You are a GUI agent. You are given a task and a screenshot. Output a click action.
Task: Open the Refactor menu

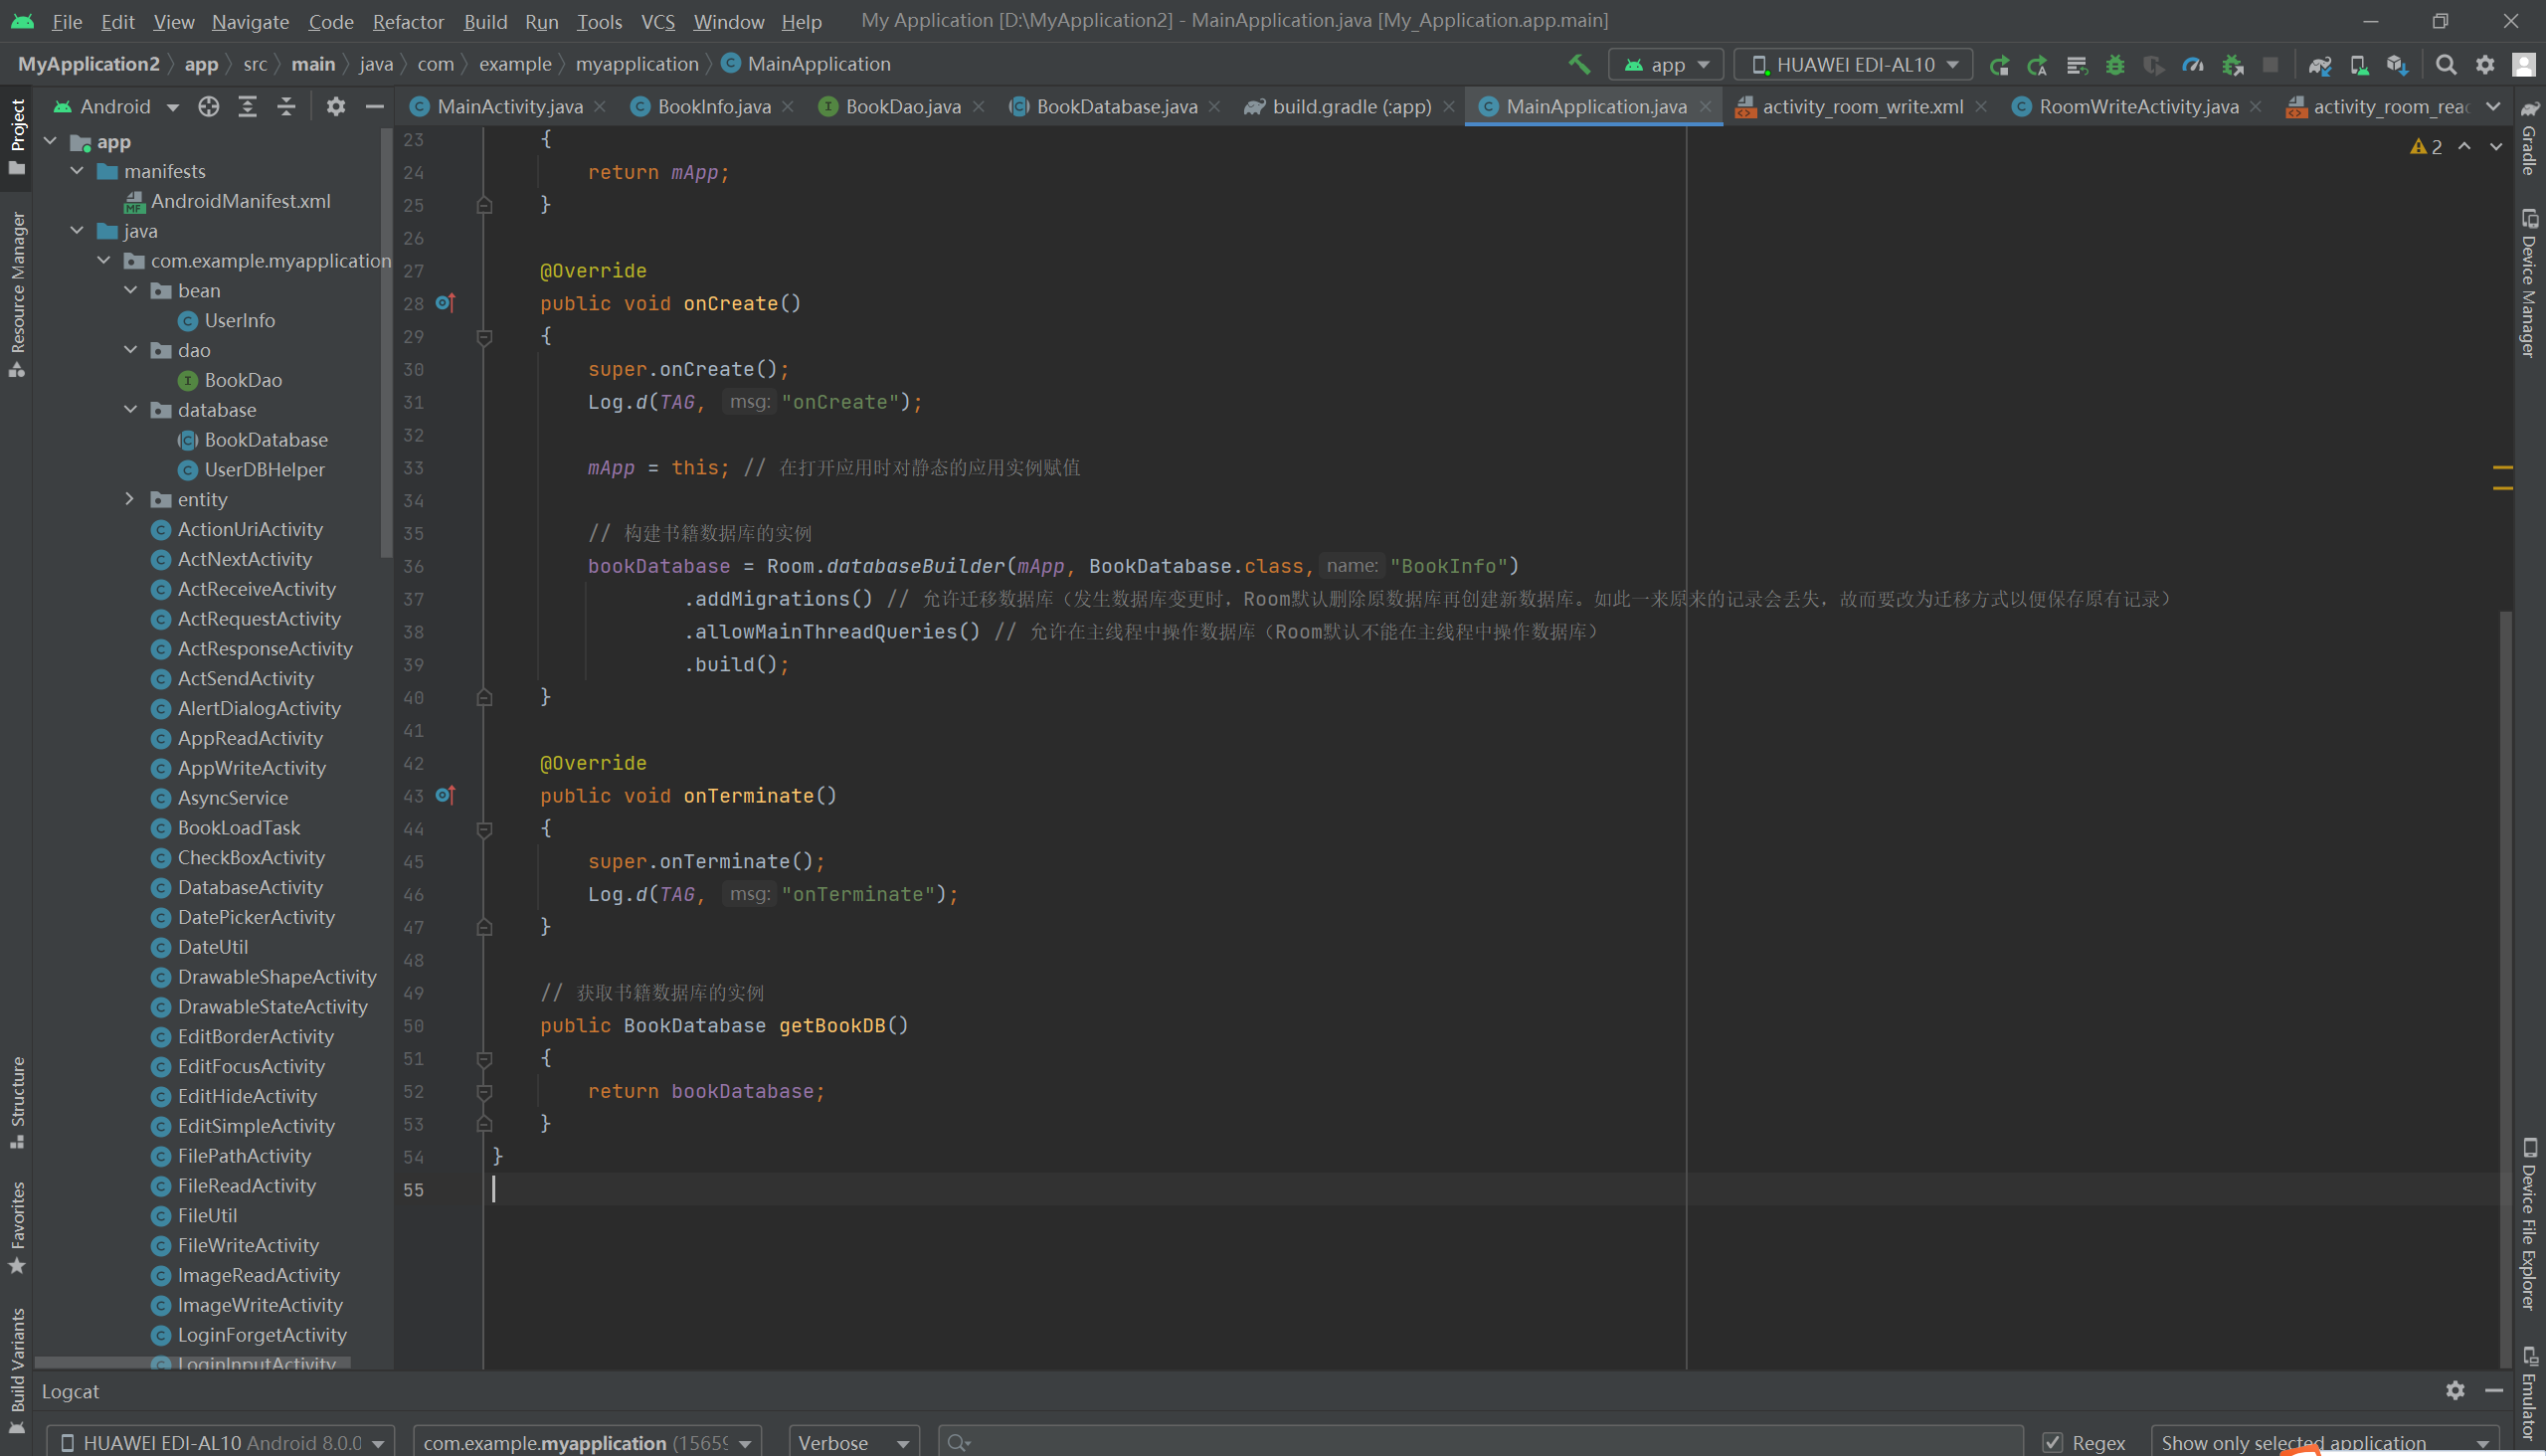(407, 21)
